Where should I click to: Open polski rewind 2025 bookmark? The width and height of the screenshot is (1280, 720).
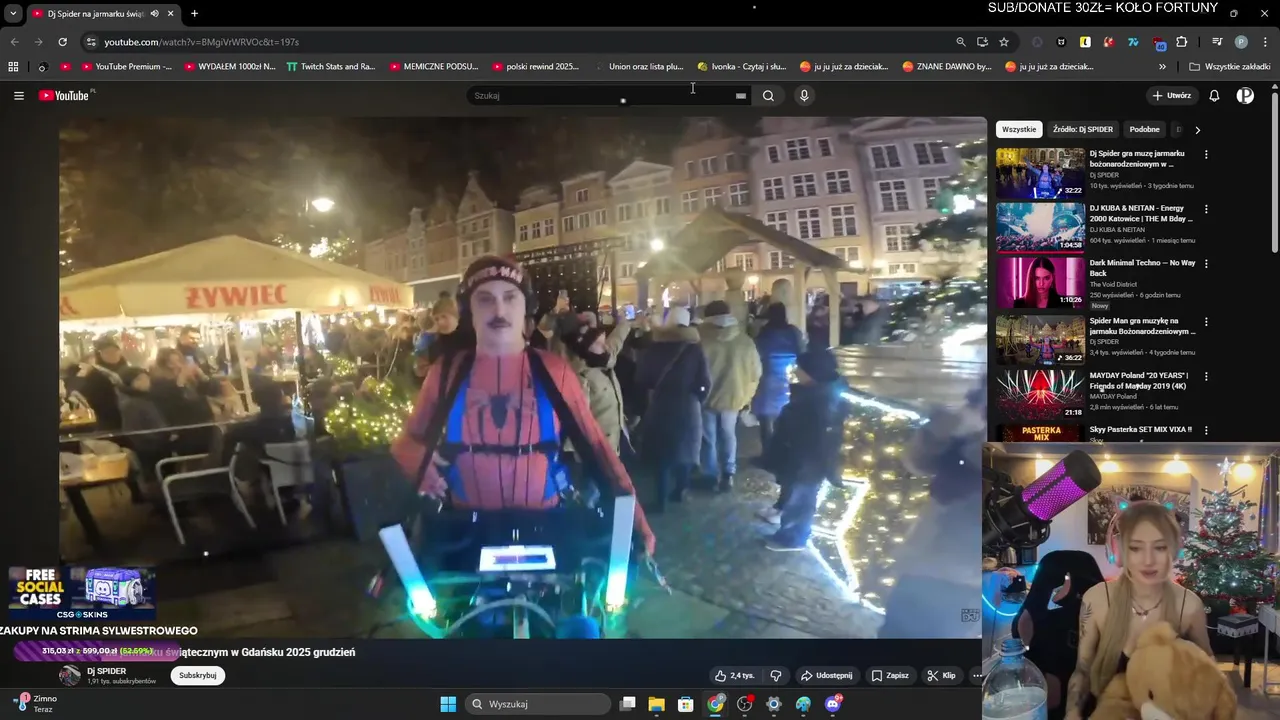pyautogui.click(x=535, y=67)
